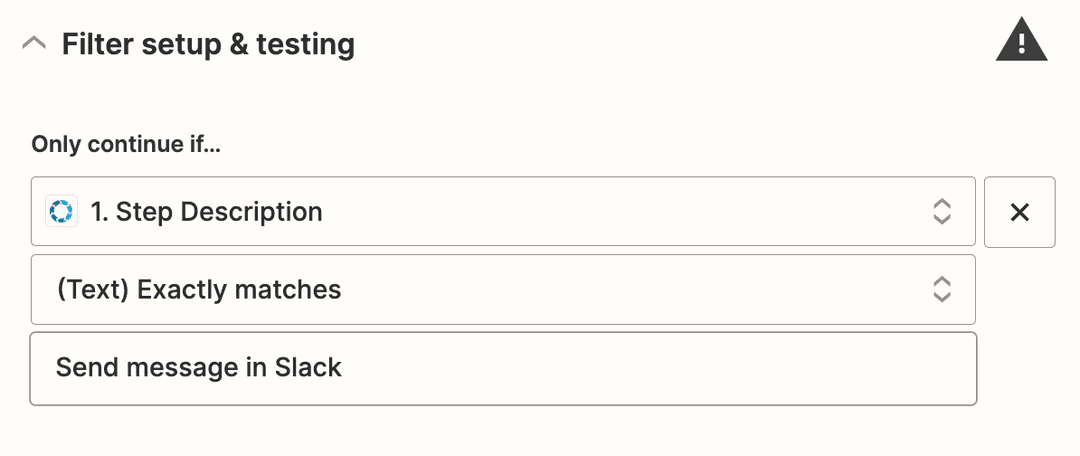
Task: Click up-down arrows on Step Description field
Action: 941,212
